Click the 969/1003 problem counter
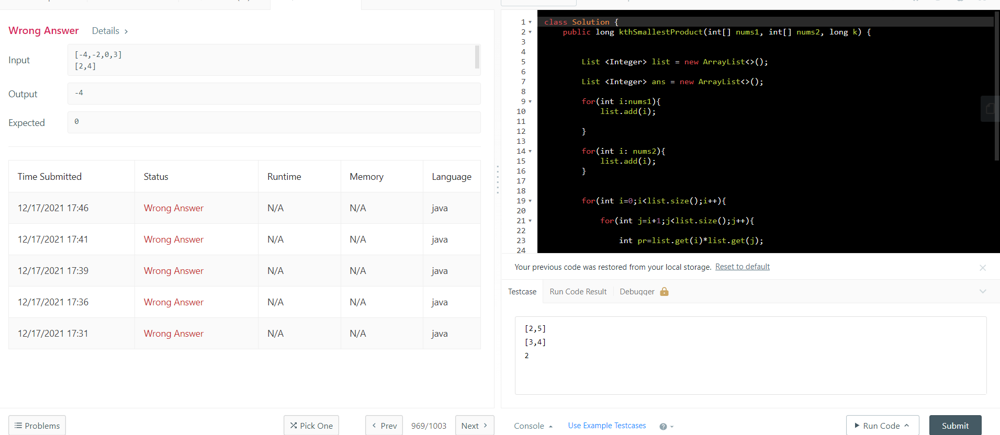 pyautogui.click(x=429, y=426)
